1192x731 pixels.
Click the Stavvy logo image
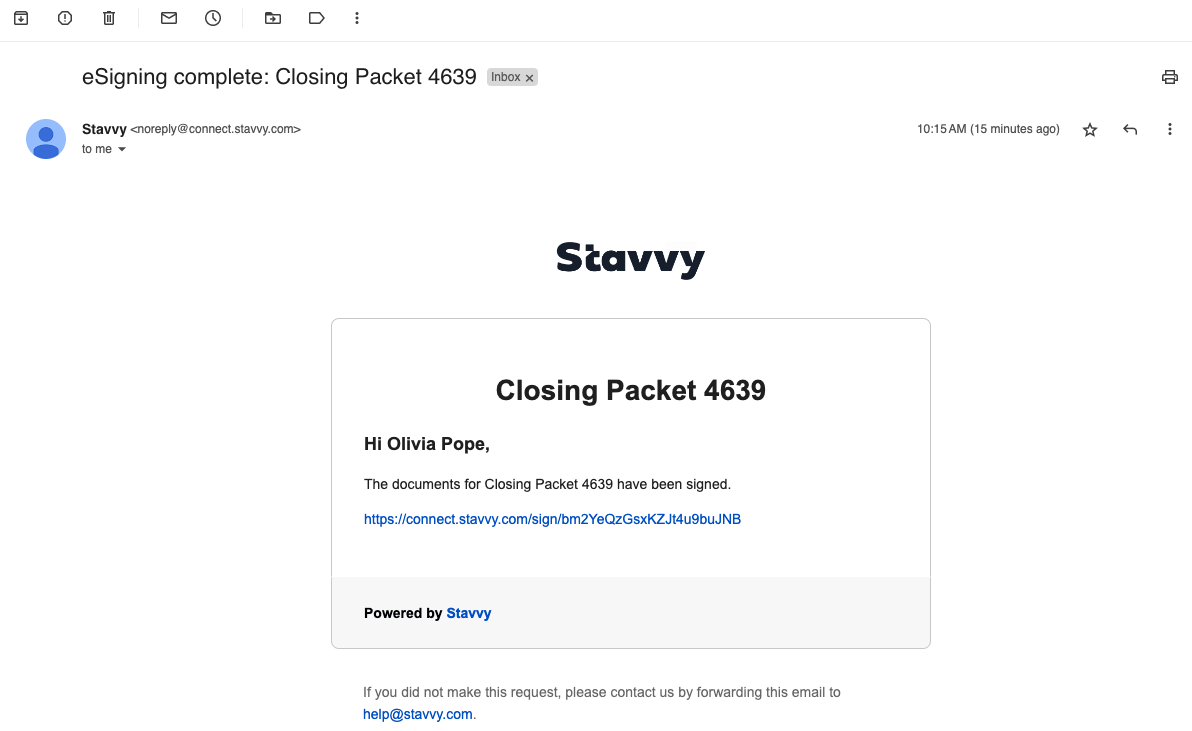pyautogui.click(x=630, y=260)
